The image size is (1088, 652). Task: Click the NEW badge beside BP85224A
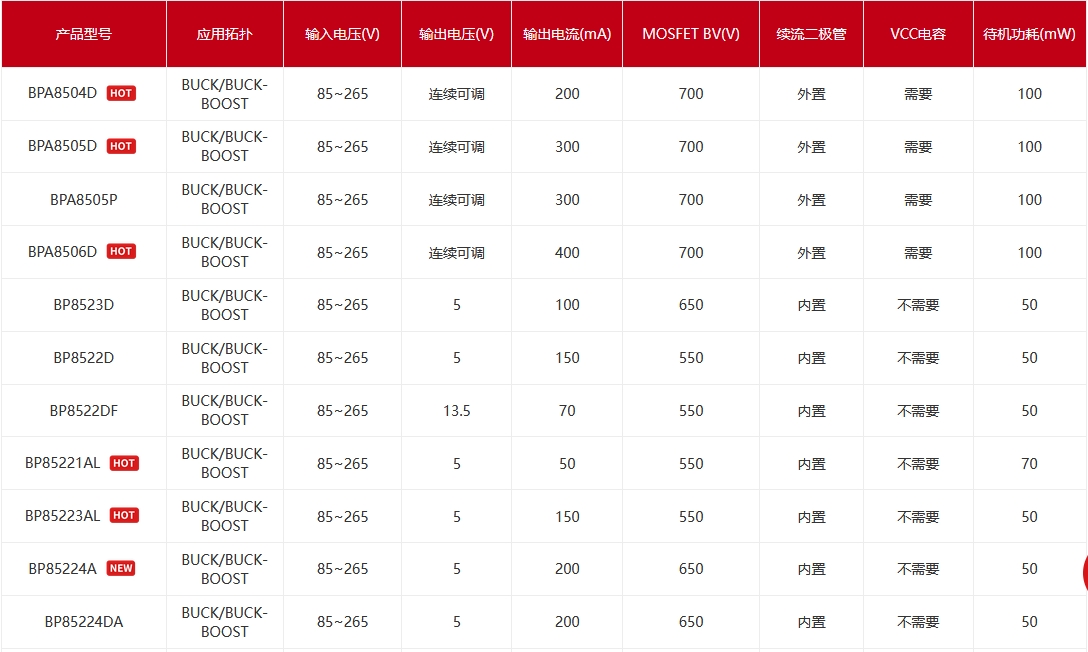pyautogui.click(x=121, y=569)
